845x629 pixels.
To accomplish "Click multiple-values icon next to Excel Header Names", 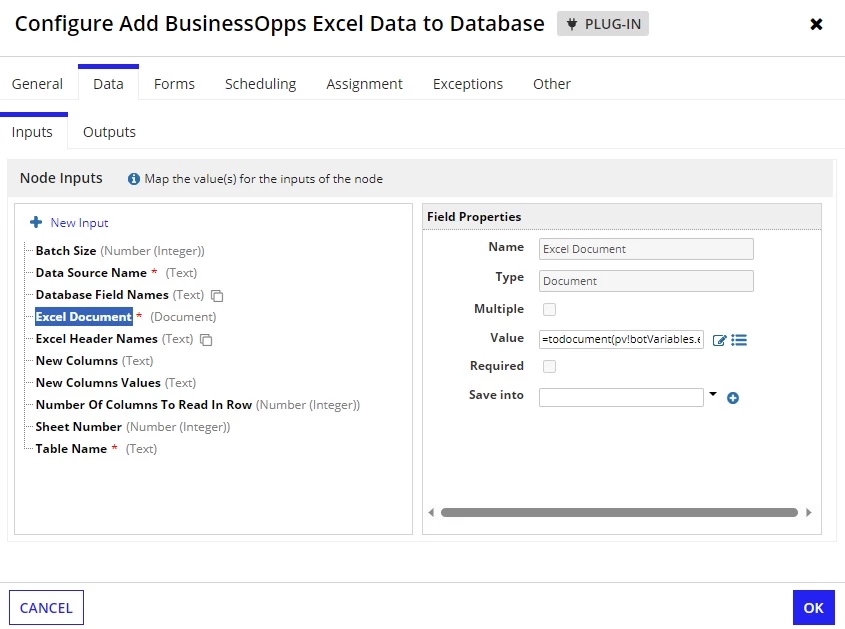I will pyautogui.click(x=206, y=340).
